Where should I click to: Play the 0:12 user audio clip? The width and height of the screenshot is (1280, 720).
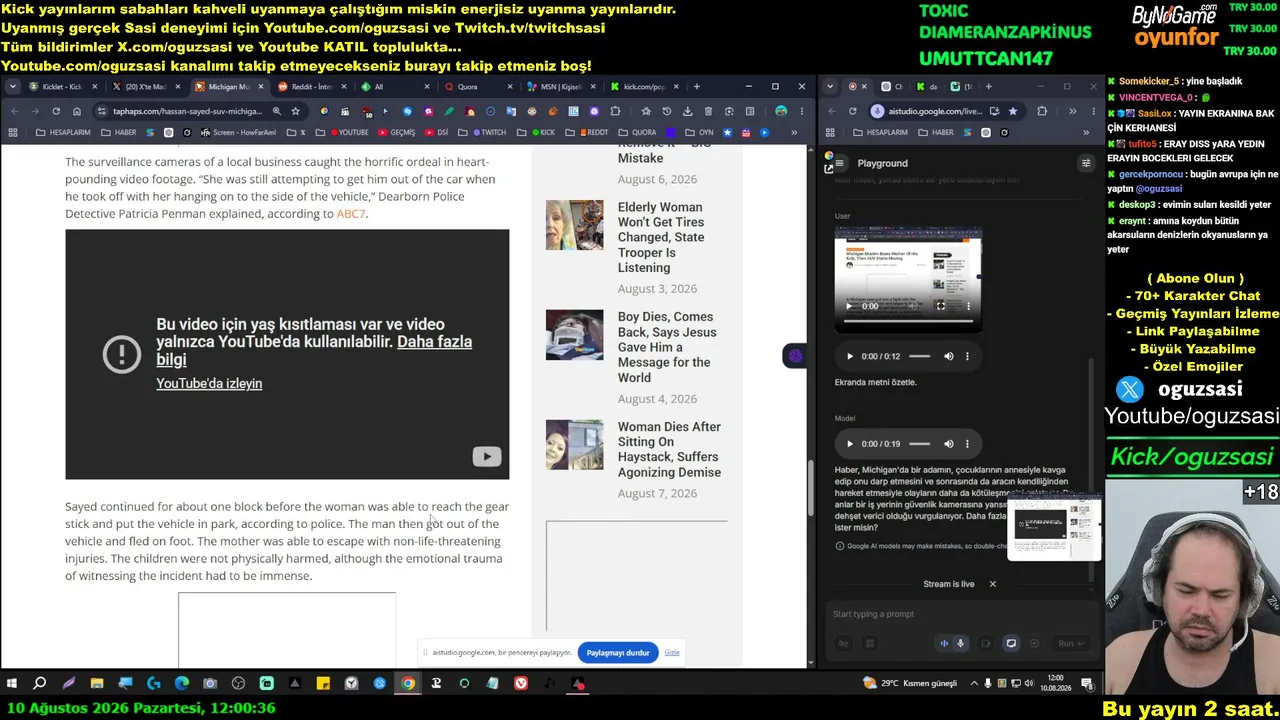850,356
